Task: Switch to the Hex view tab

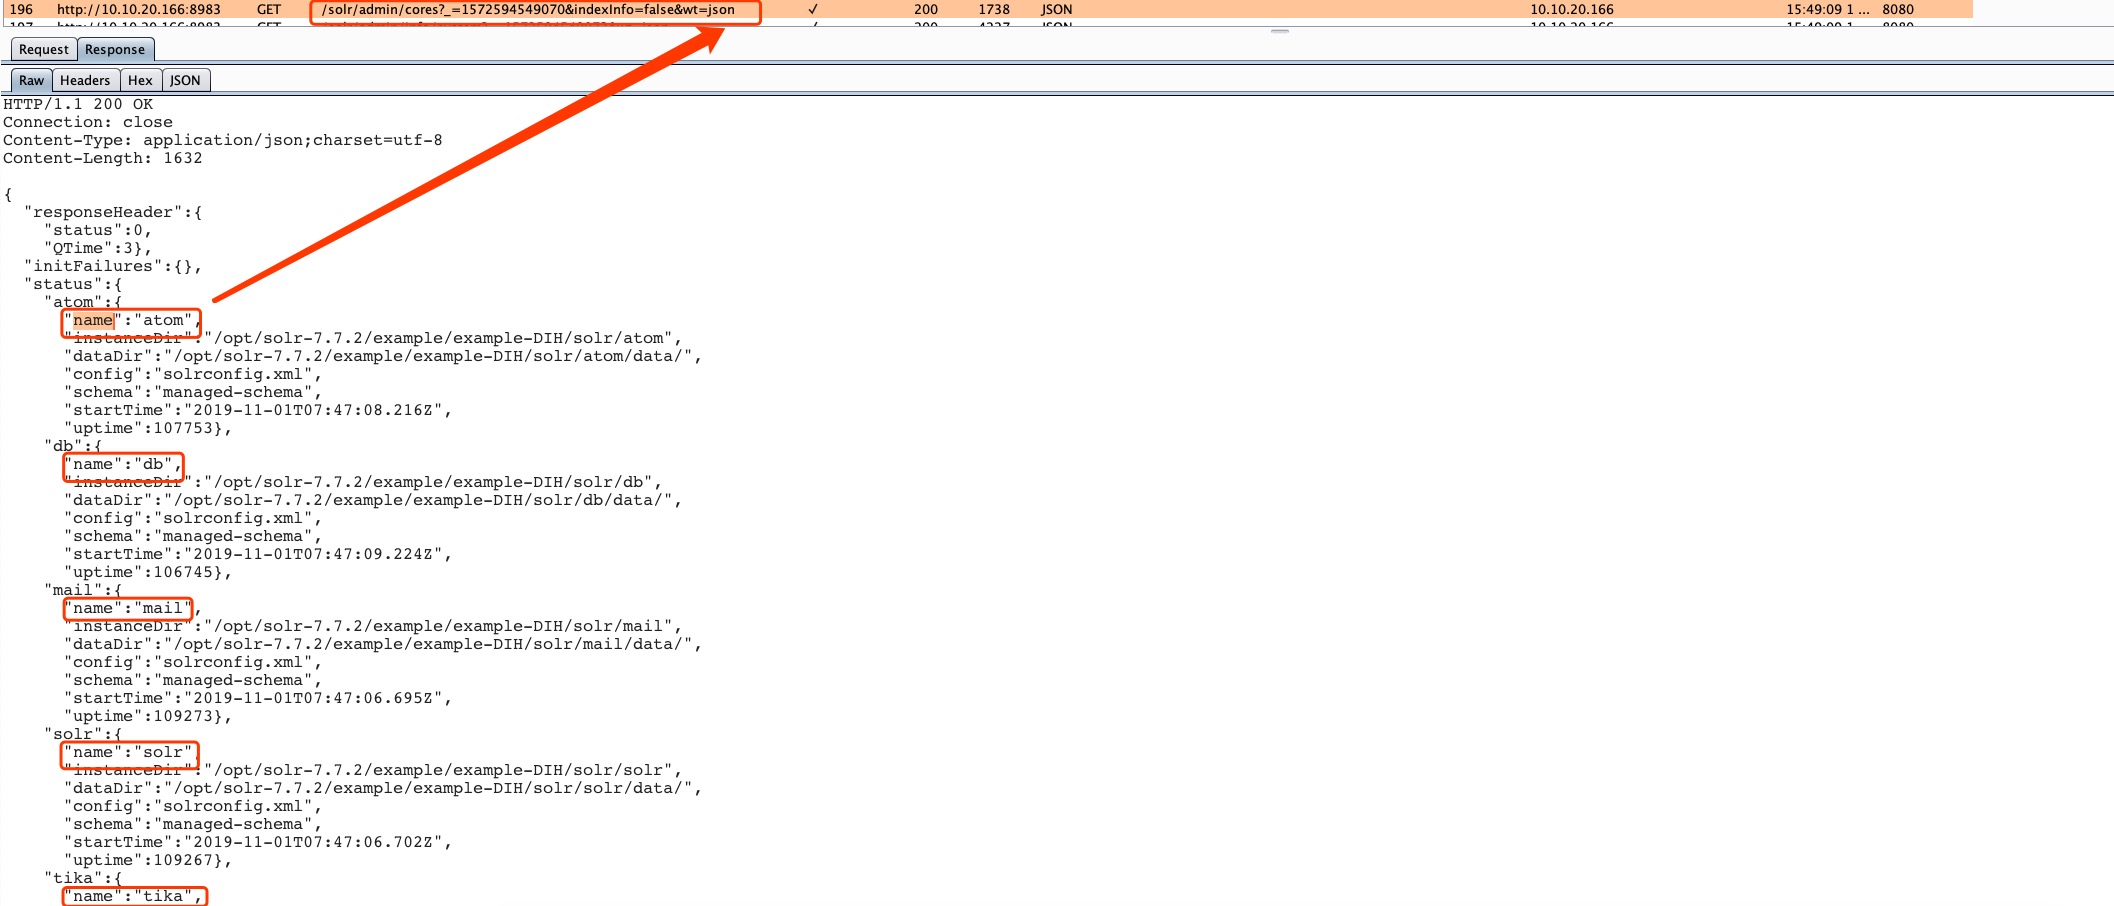Action: pyautogui.click(x=140, y=80)
